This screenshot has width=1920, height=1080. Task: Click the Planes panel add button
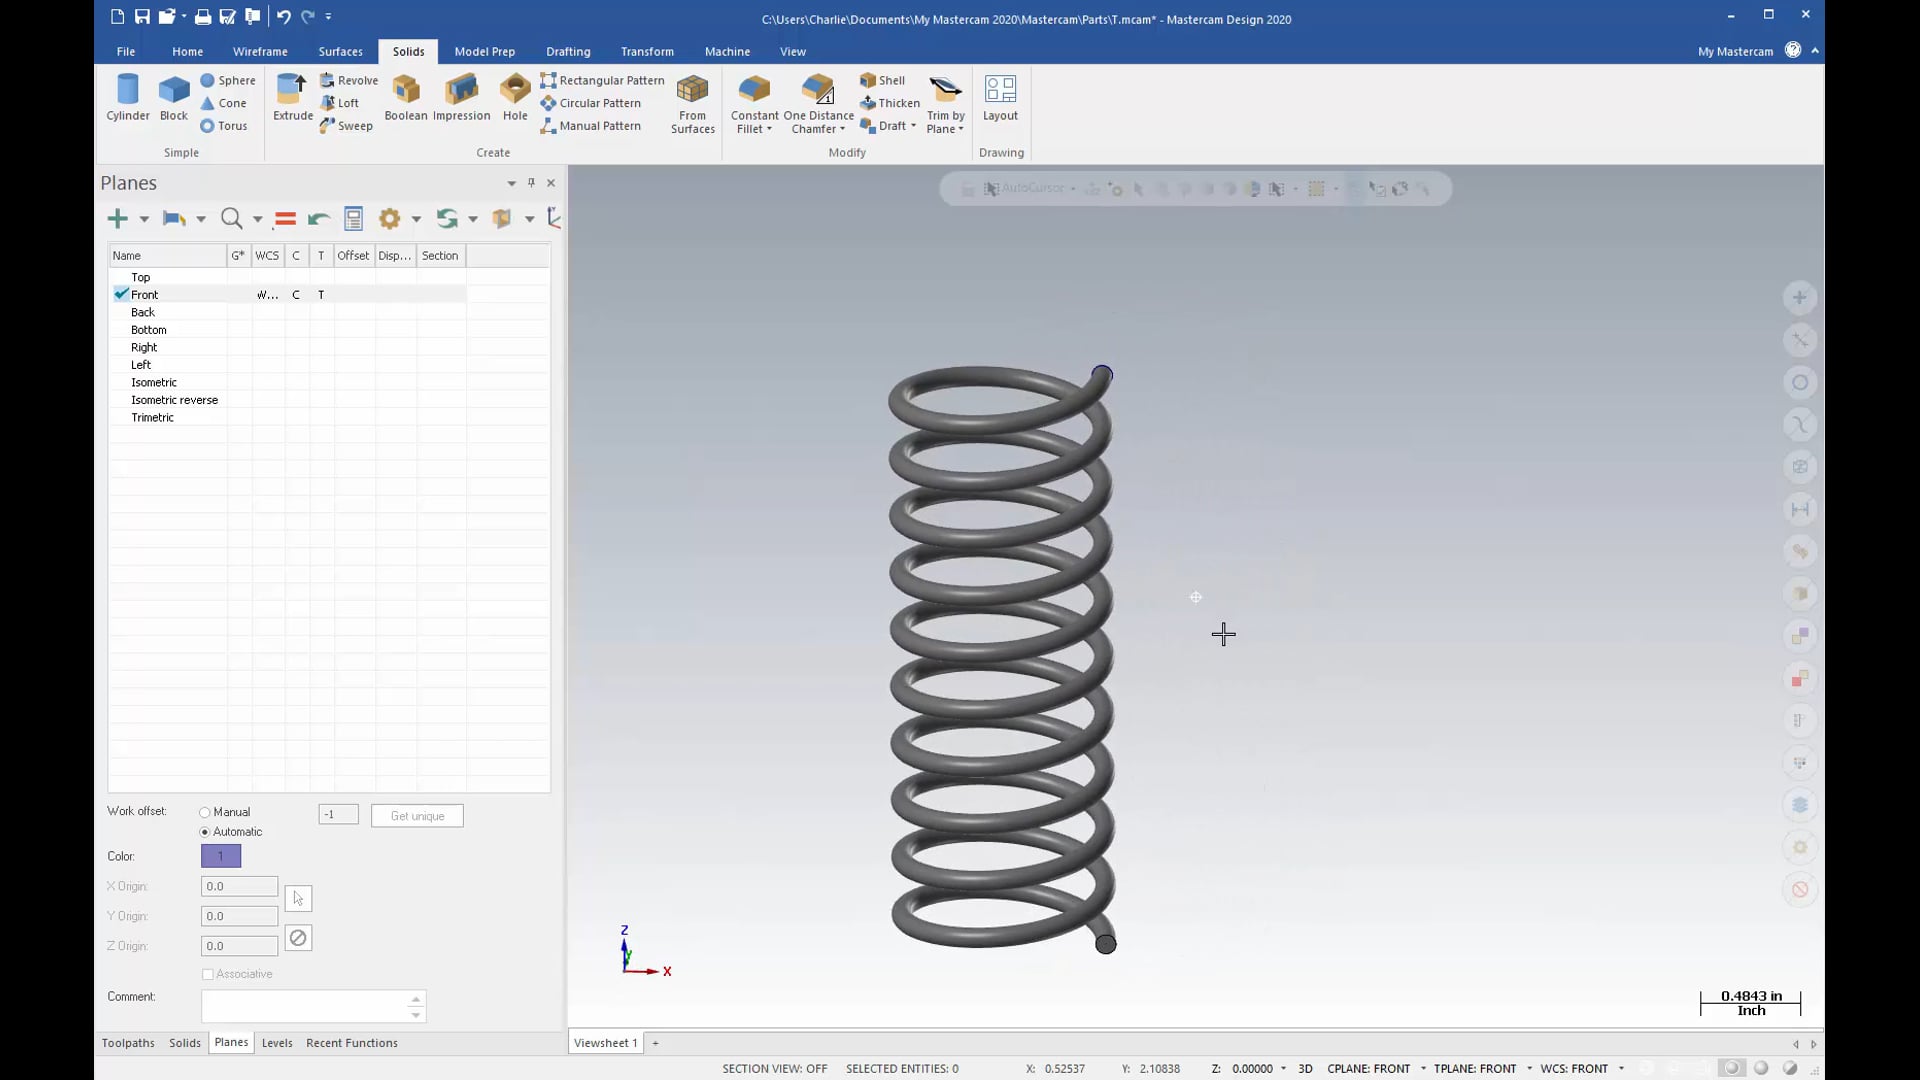click(x=117, y=218)
